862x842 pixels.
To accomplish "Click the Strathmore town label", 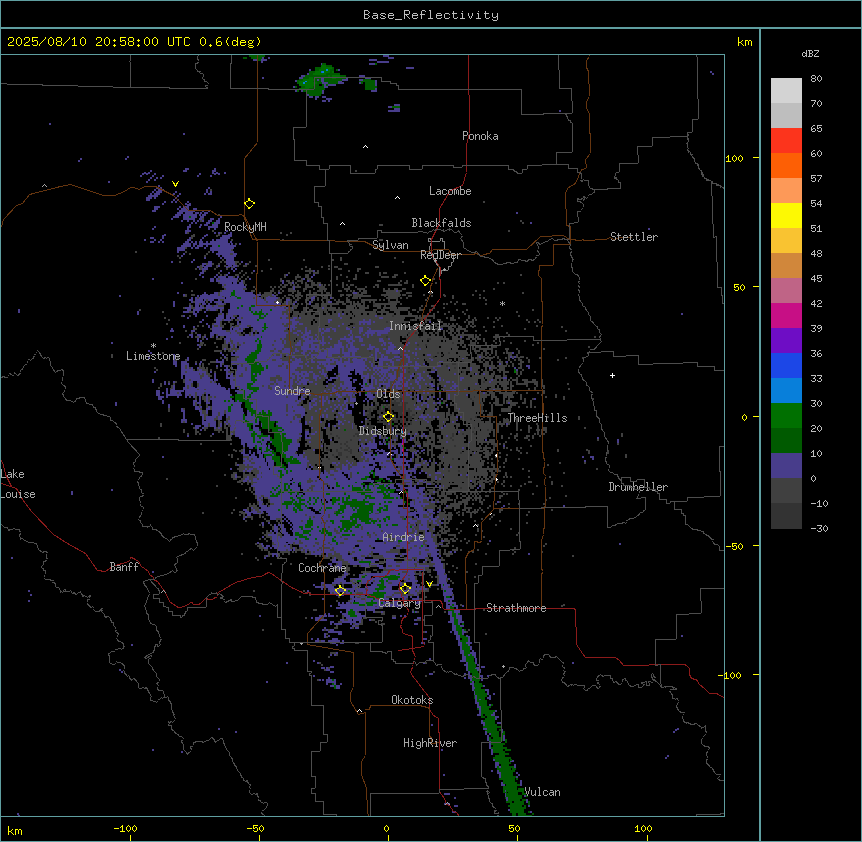I will (516, 608).
